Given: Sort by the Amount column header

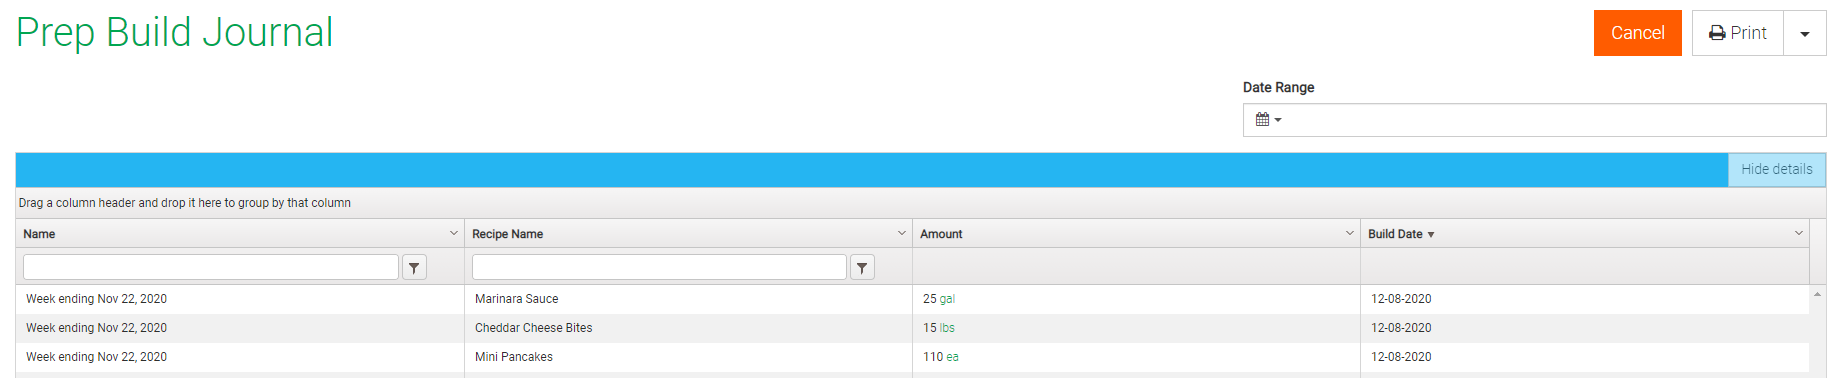Looking at the screenshot, I should [x=941, y=234].
